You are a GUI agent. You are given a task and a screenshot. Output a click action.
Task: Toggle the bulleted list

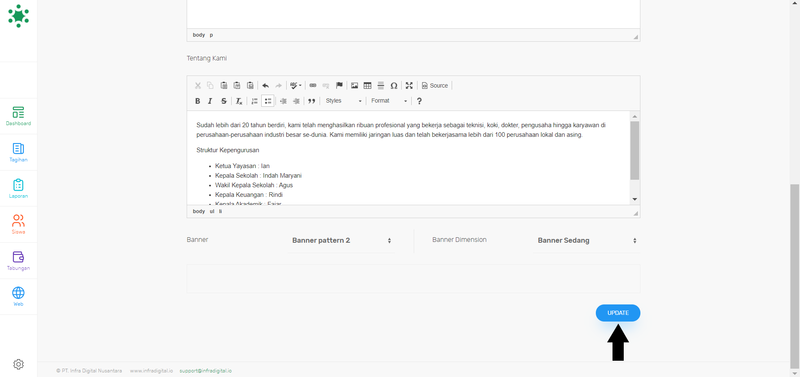pyautogui.click(x=268, y=101)
